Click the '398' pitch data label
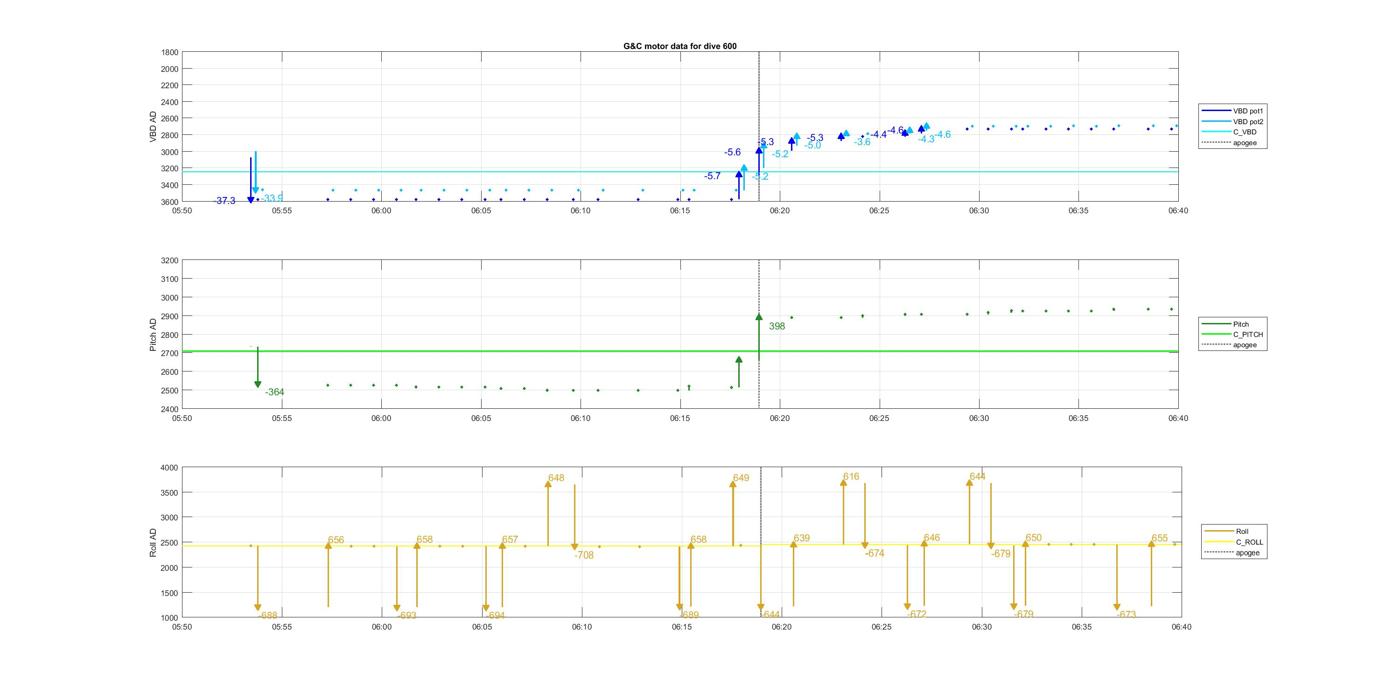Screen dimensions: 1400x693 (x=777, y=326)
